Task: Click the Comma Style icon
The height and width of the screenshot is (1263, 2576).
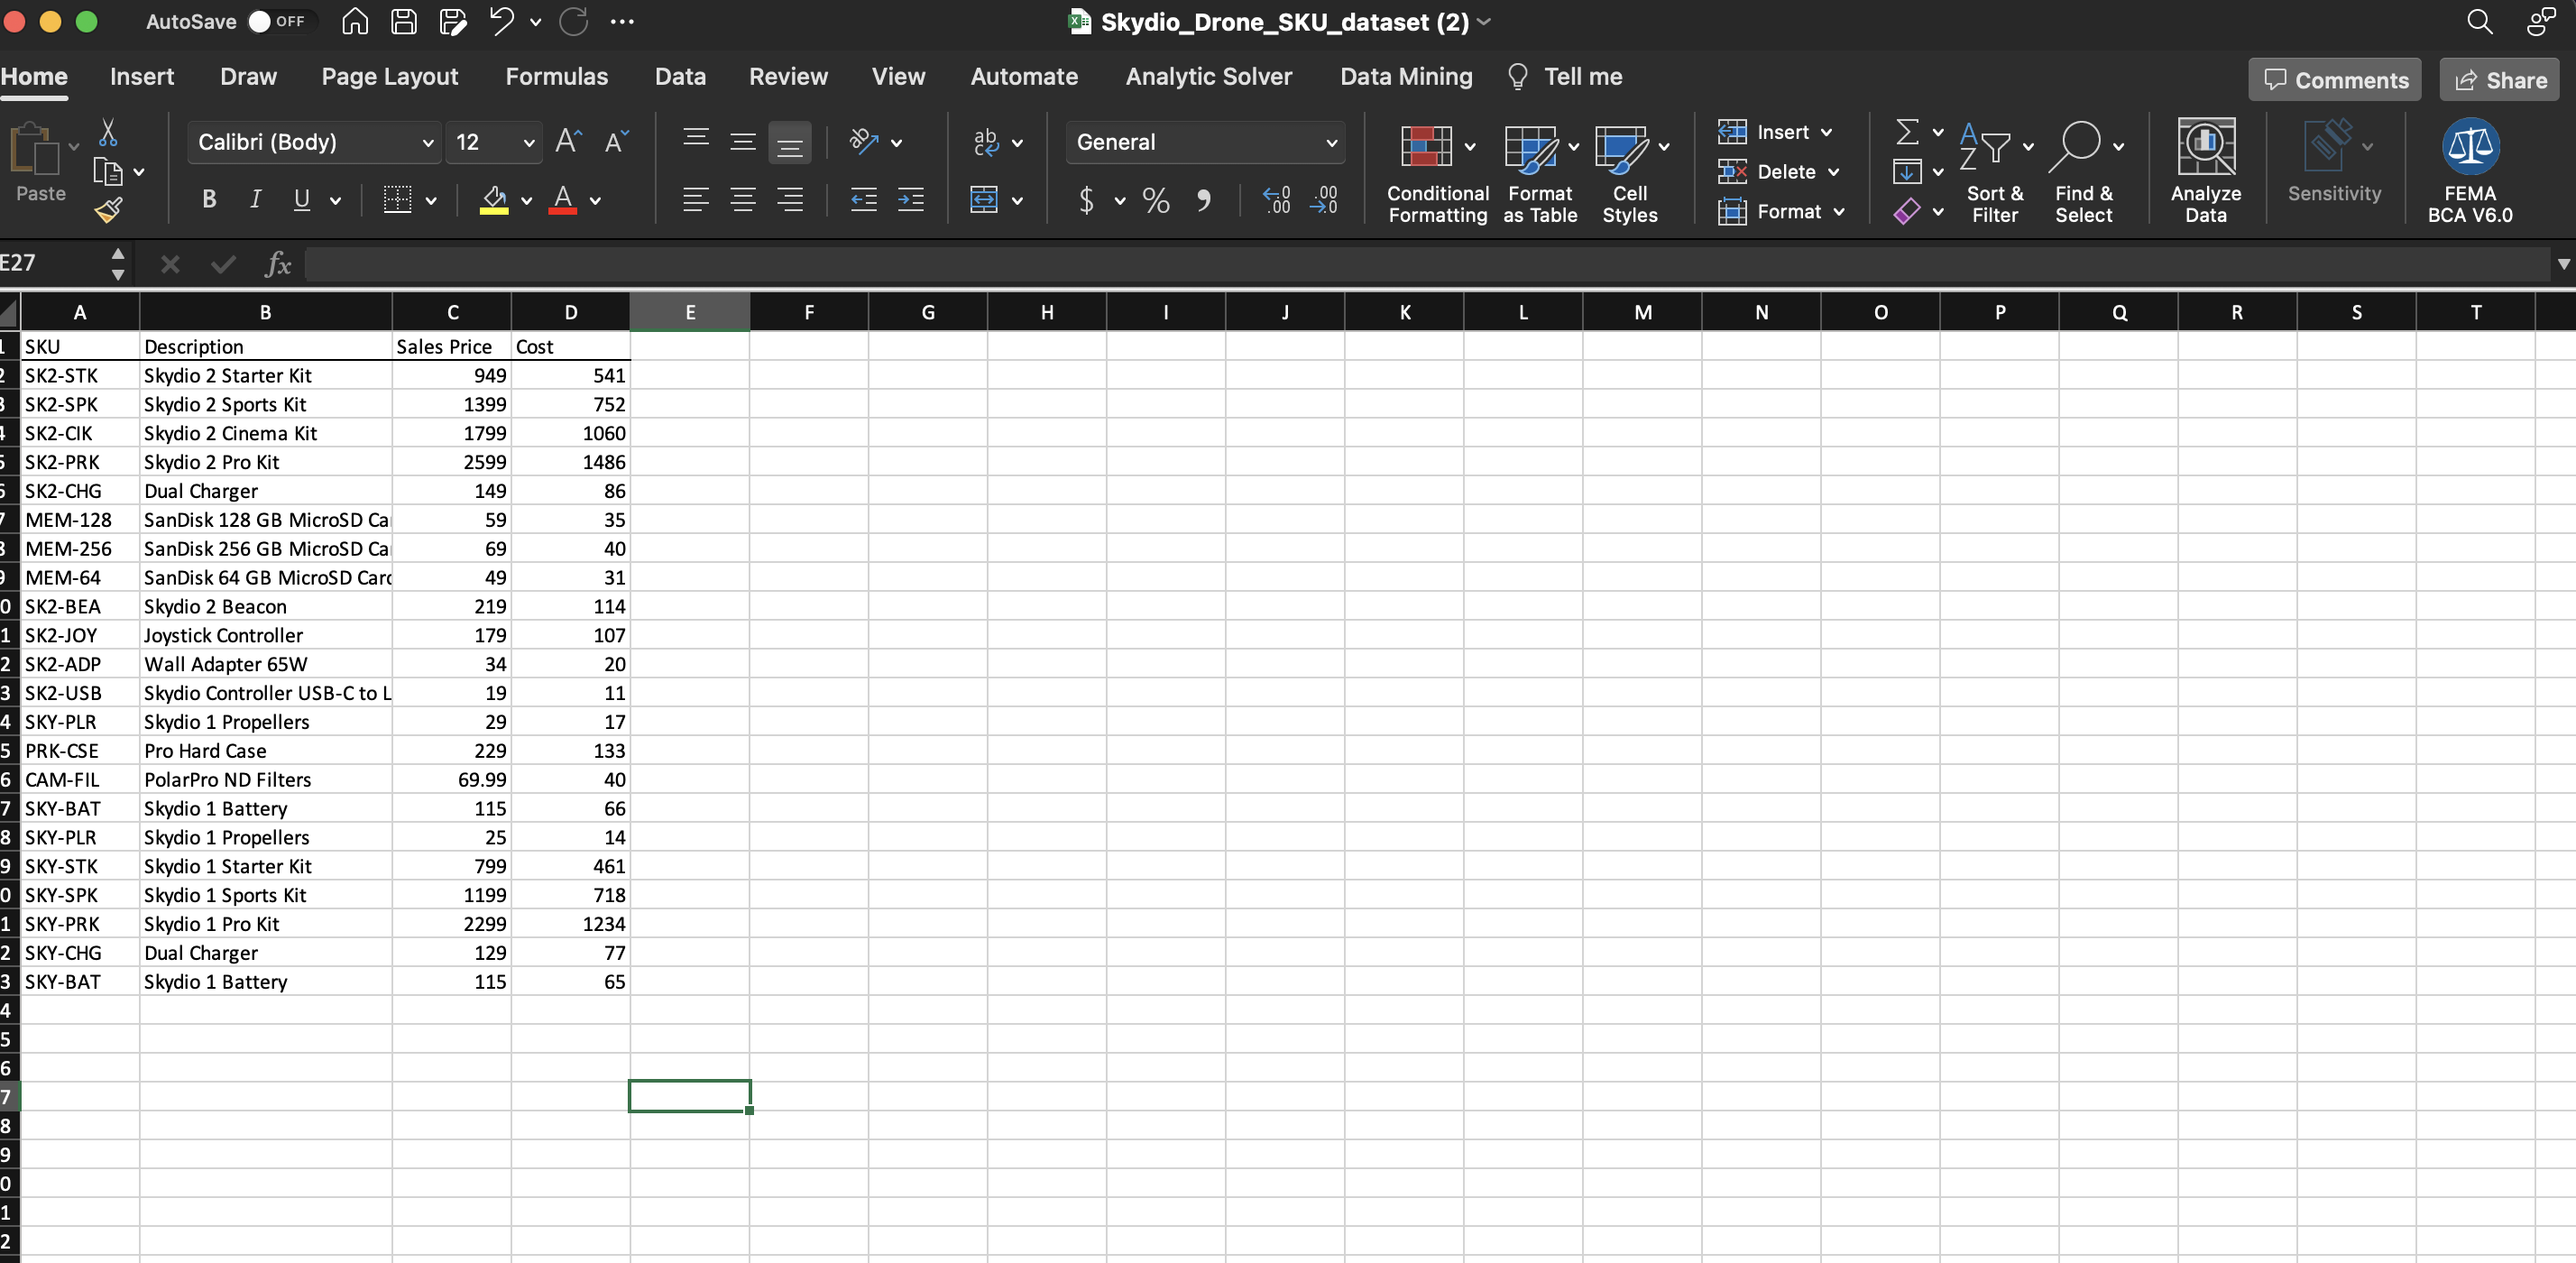Action: point(1204,200)
